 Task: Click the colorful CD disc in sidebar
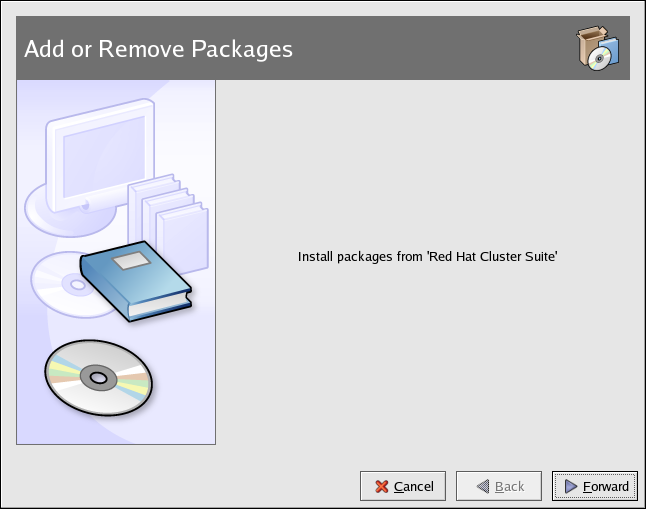[x=98, y=378]
